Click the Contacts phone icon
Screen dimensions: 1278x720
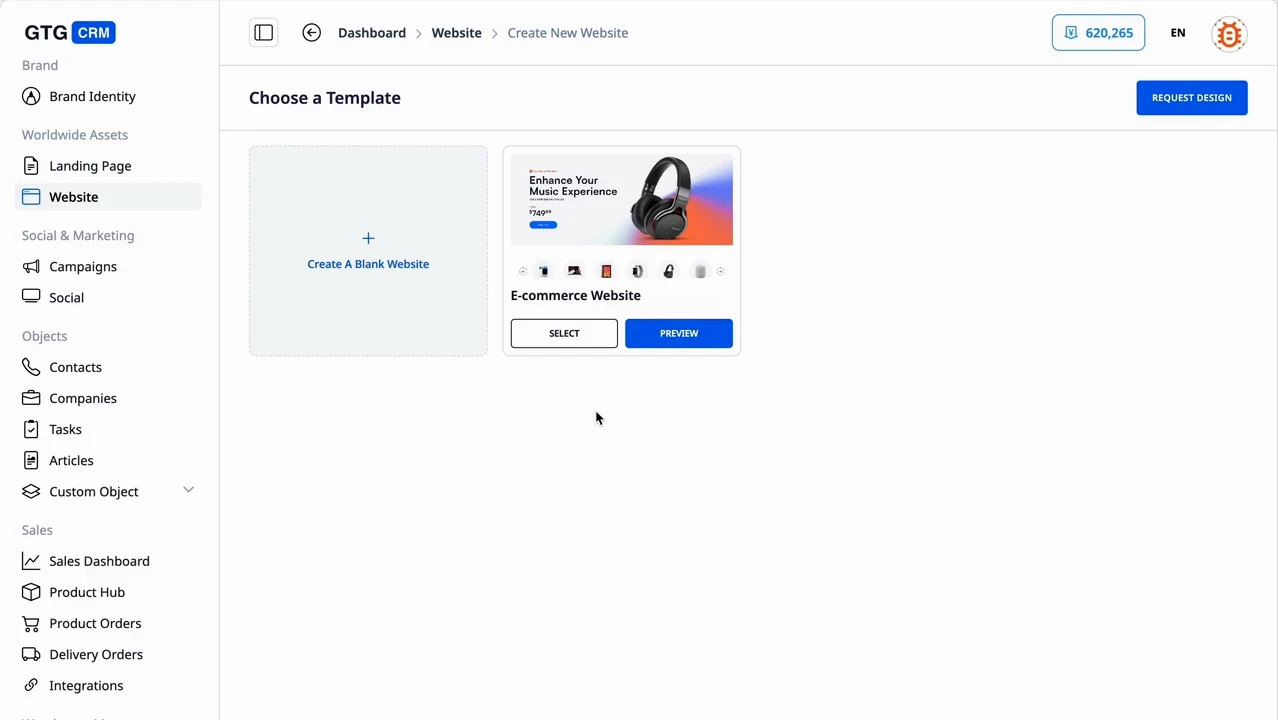tap(31, 367)
